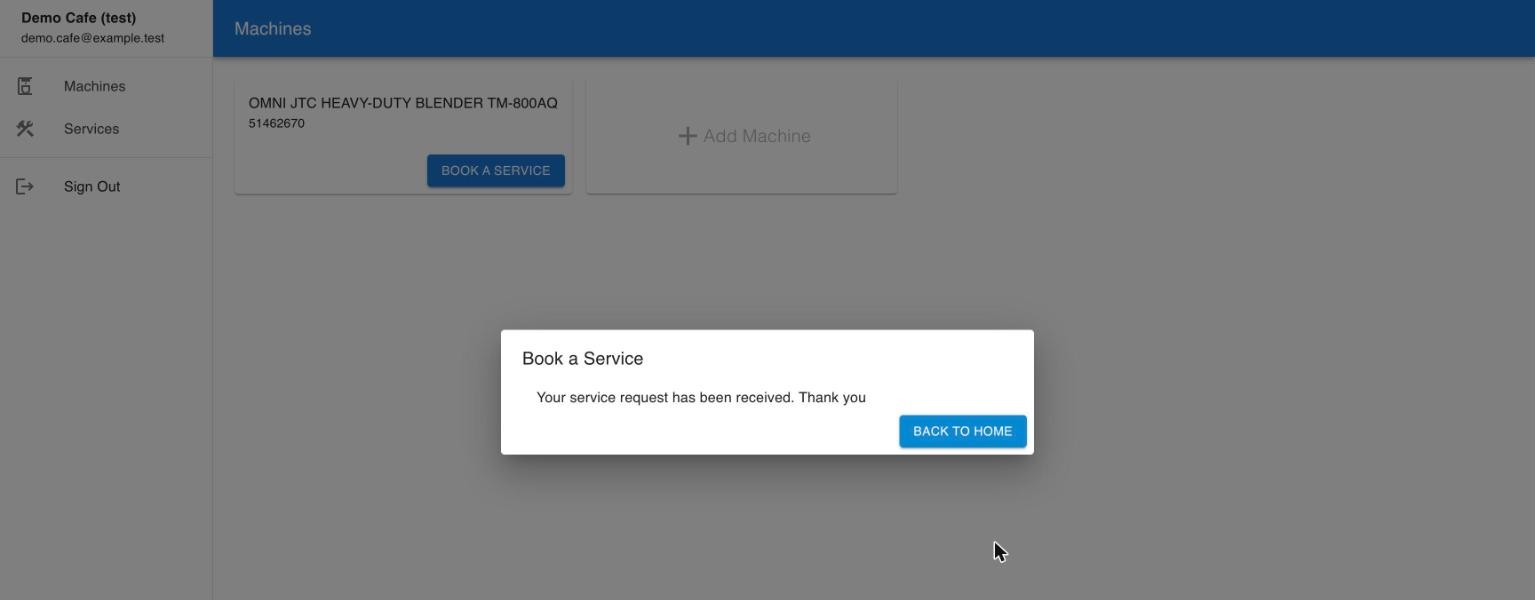This screenshot has width=1535, height=600.
Task: Click the Back to Home button
Action: (962, 431)
